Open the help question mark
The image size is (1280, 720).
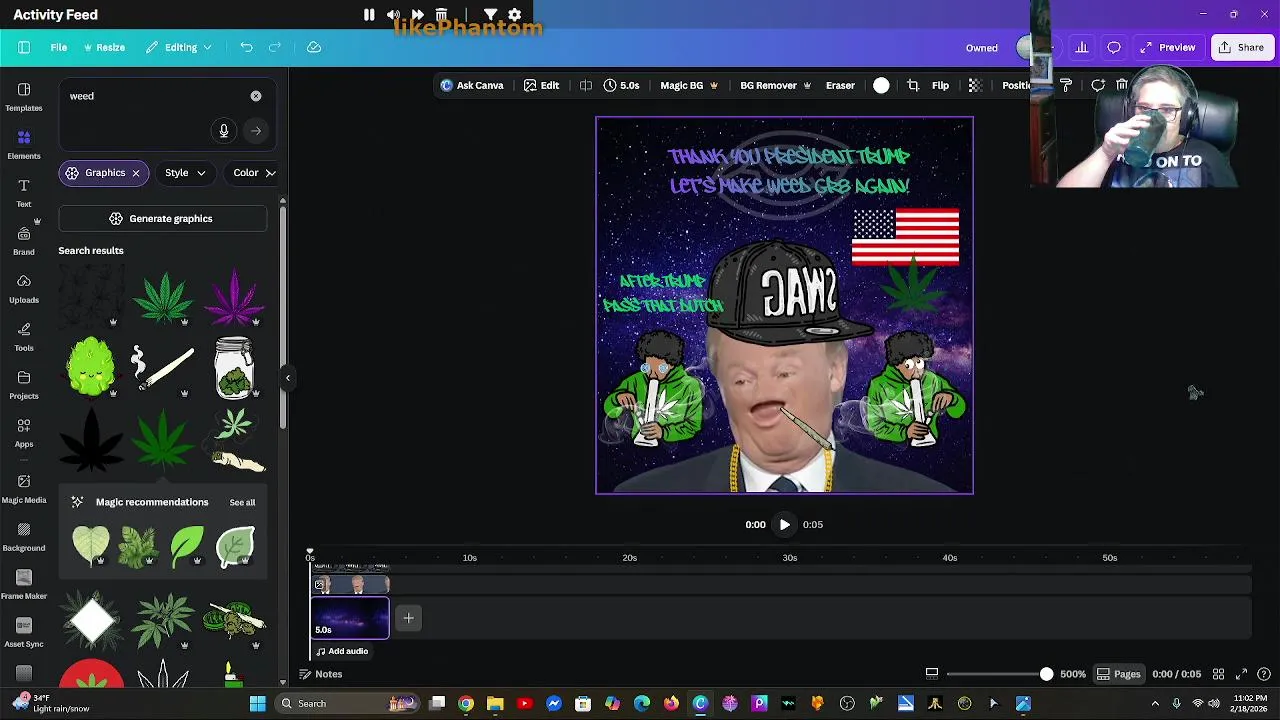tap(1264, 674)
